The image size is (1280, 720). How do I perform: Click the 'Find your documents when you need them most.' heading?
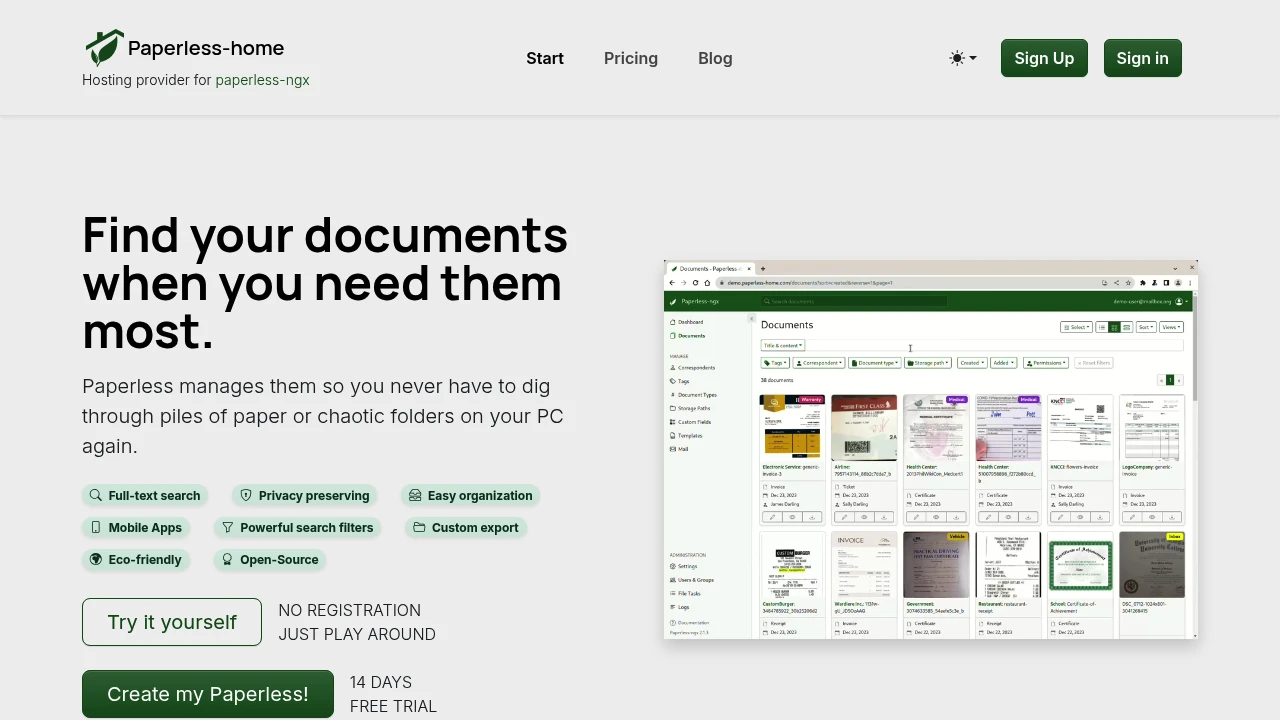tap(325, 283)
